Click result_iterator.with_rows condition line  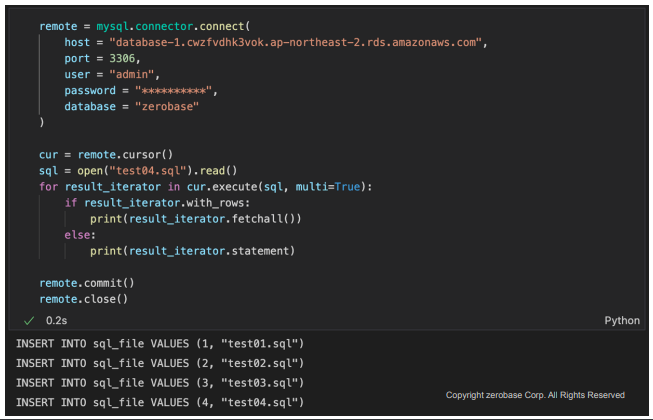pos(157,203)
